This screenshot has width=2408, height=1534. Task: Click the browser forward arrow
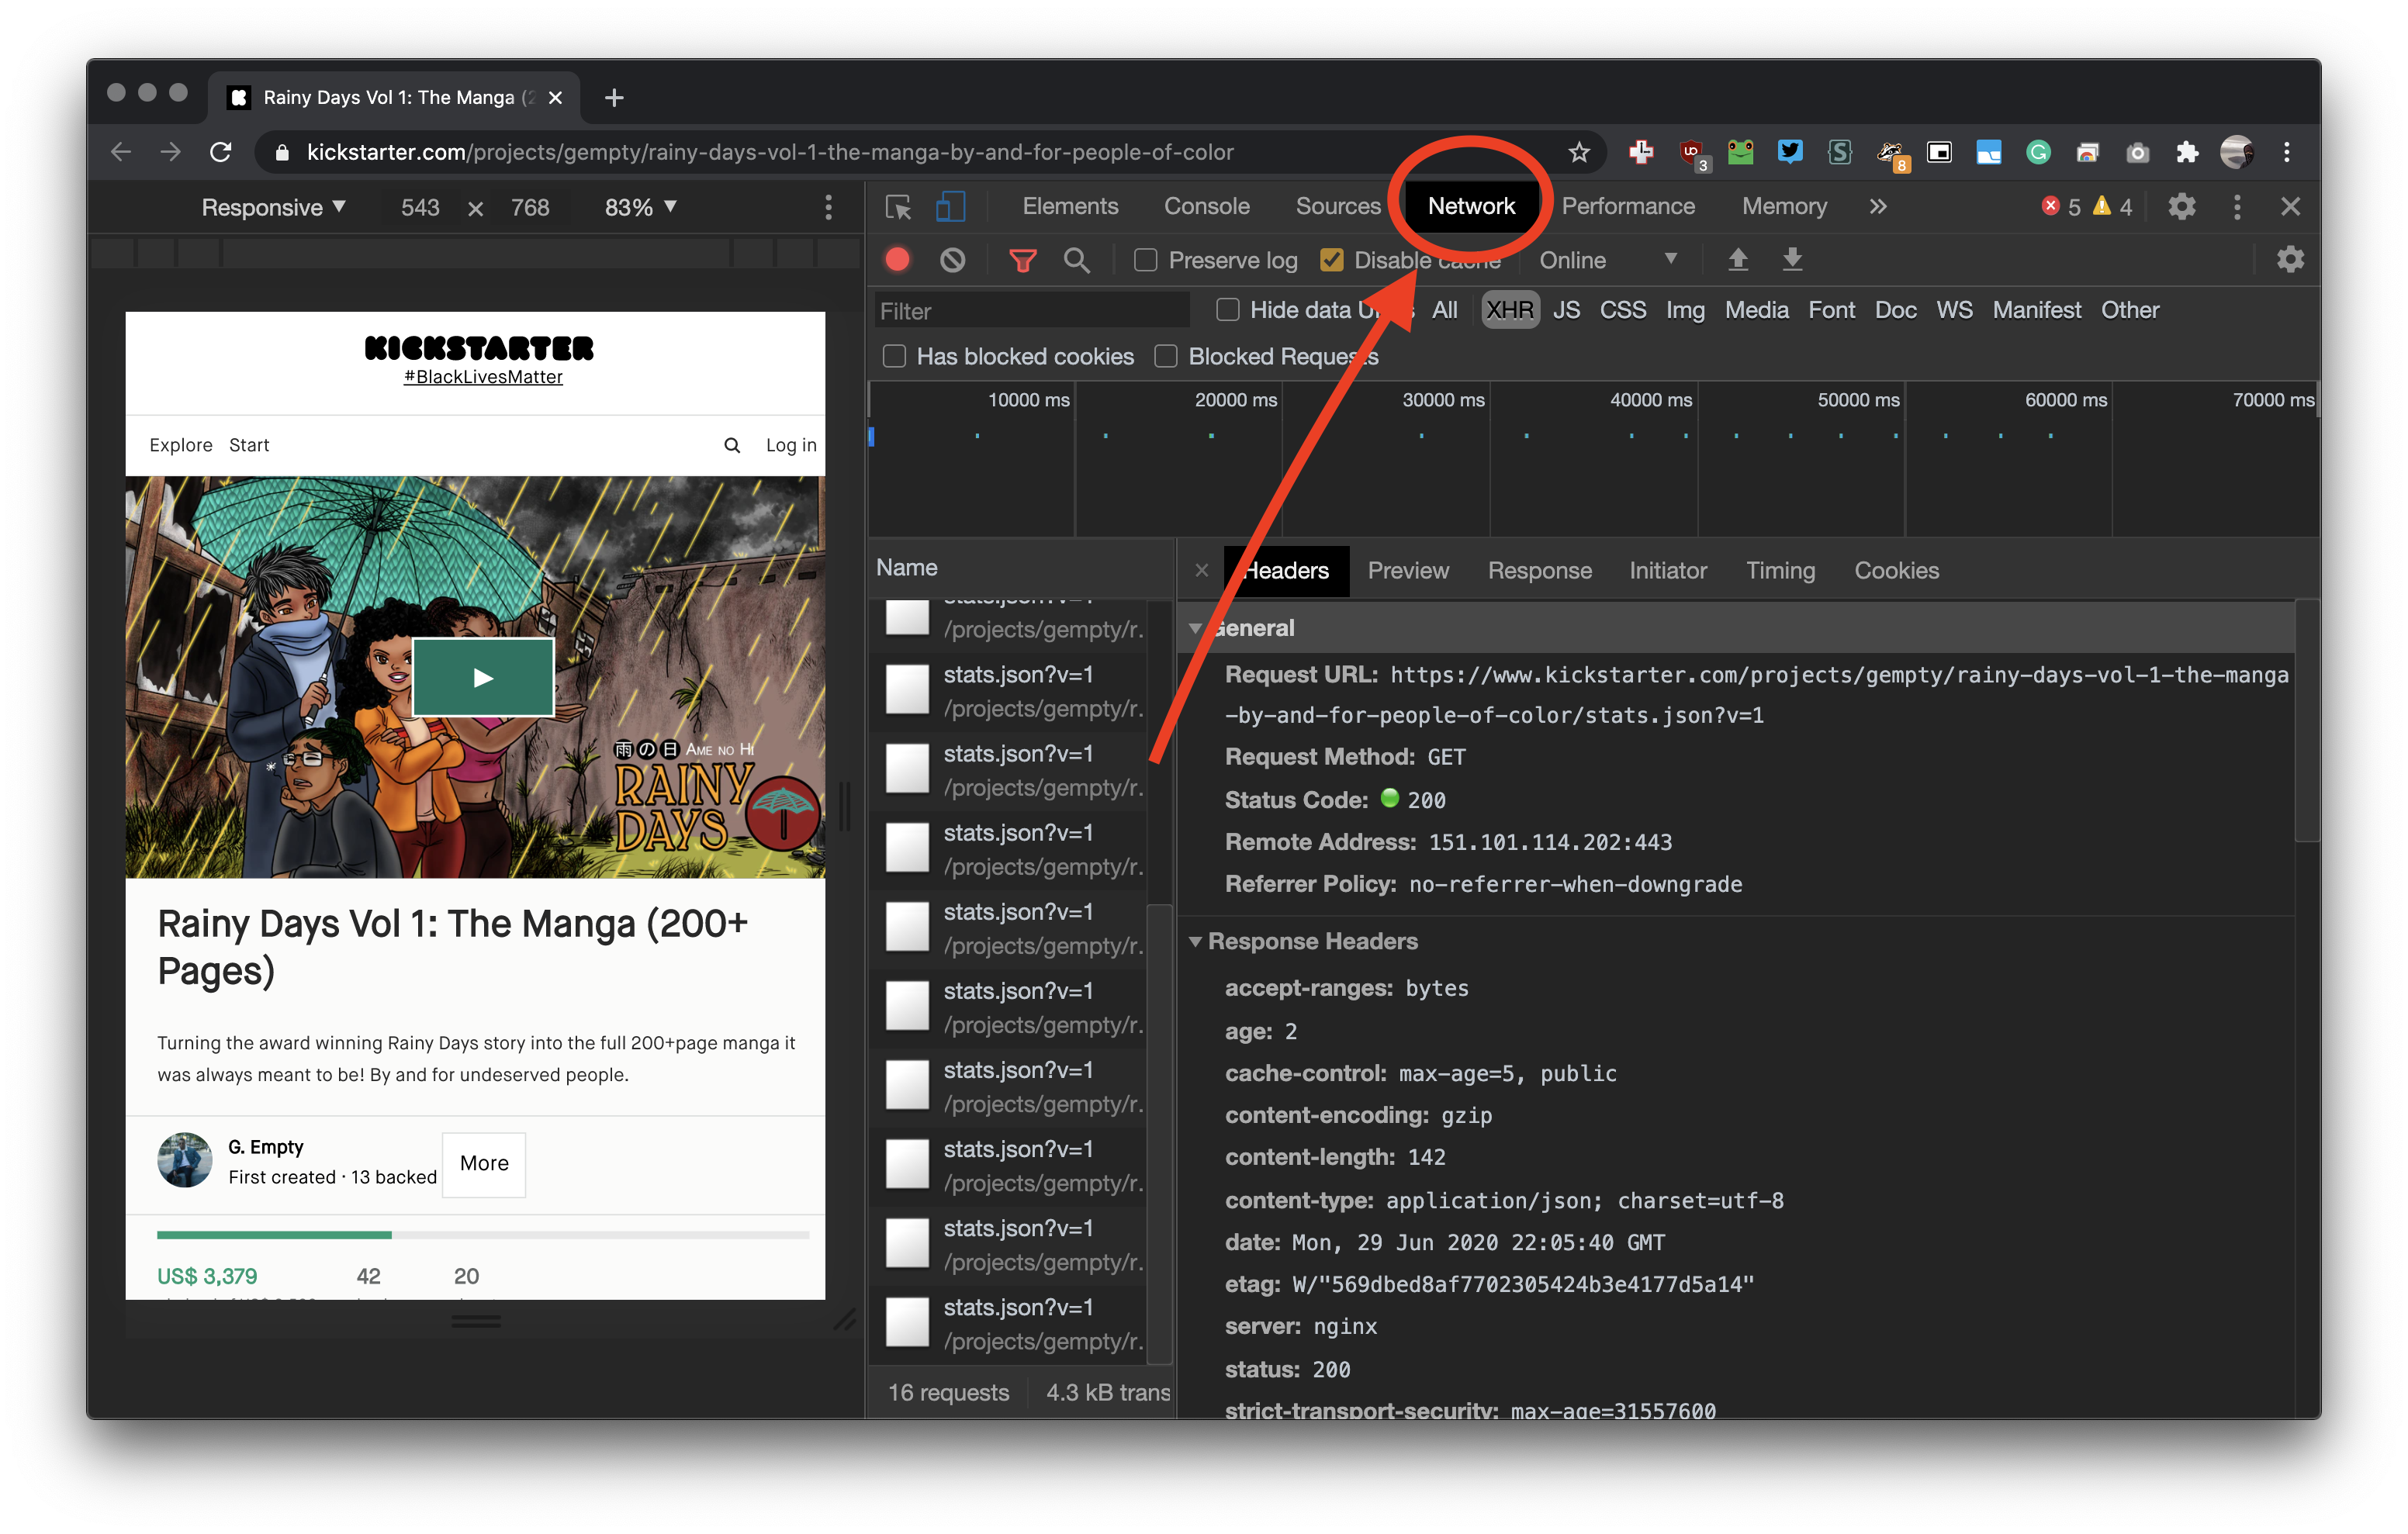pos(171,152)
